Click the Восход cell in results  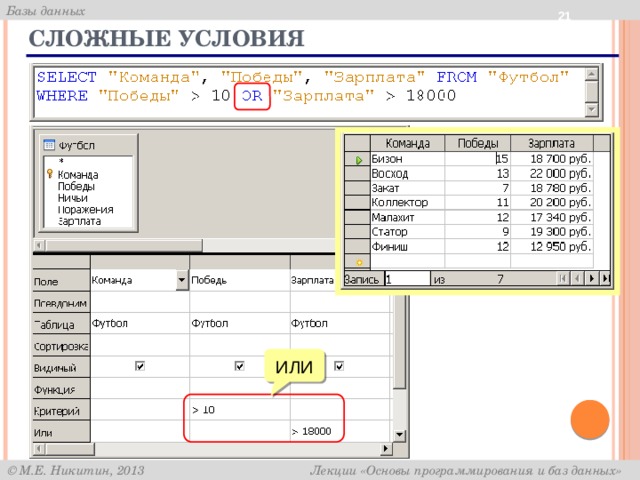click(407, 173)
